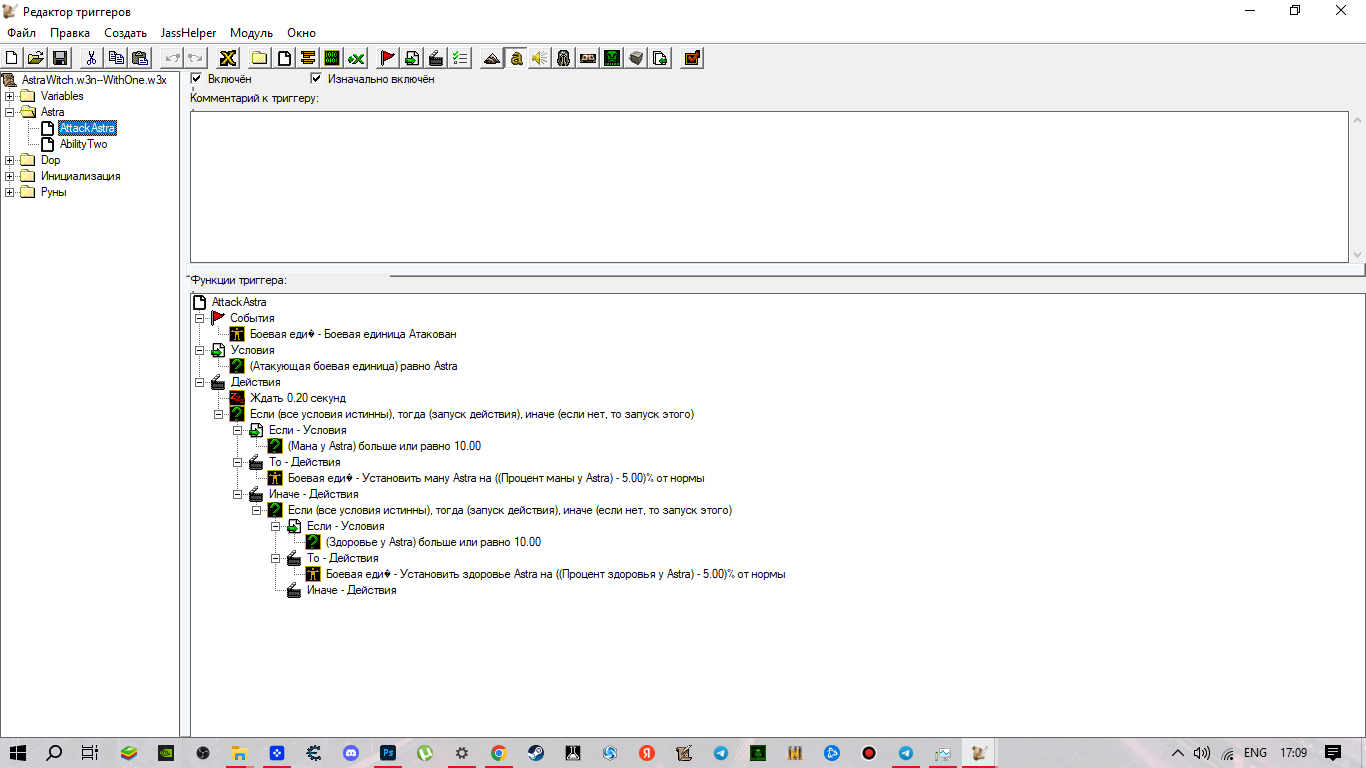Open the Файл menu
The height and width of the screenshot is (768, 1366).
[21, 33]
